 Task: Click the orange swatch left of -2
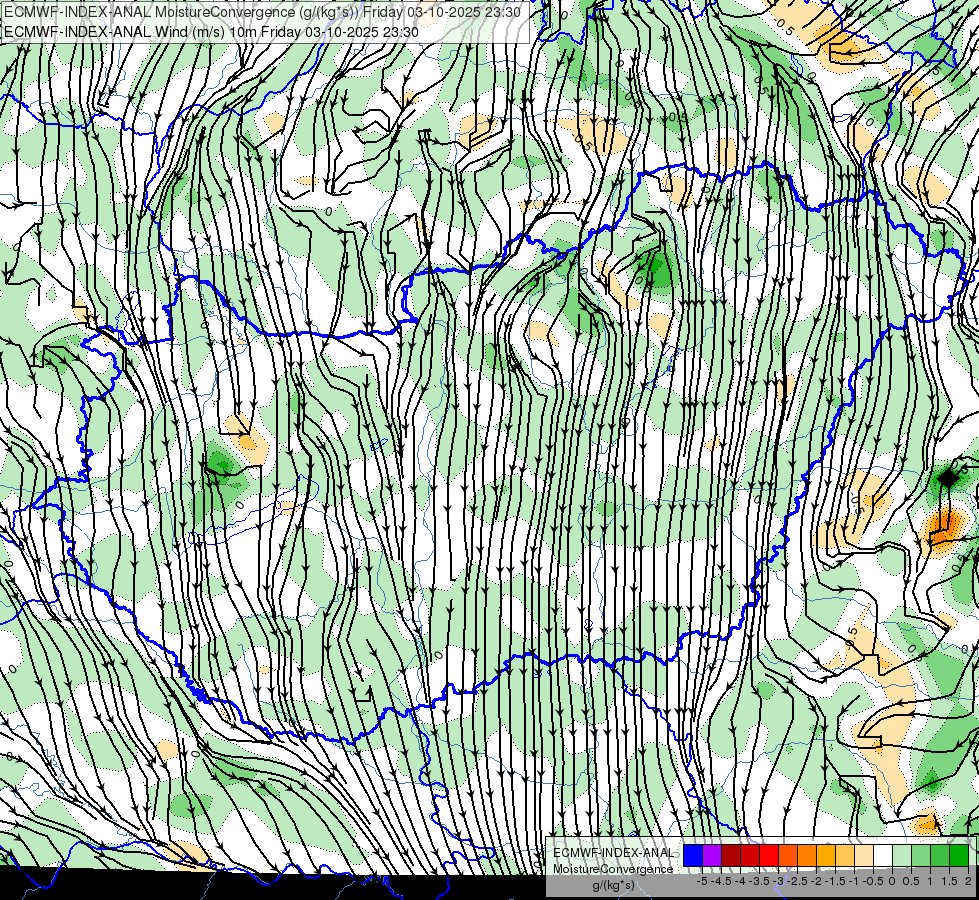coord(807,855)
